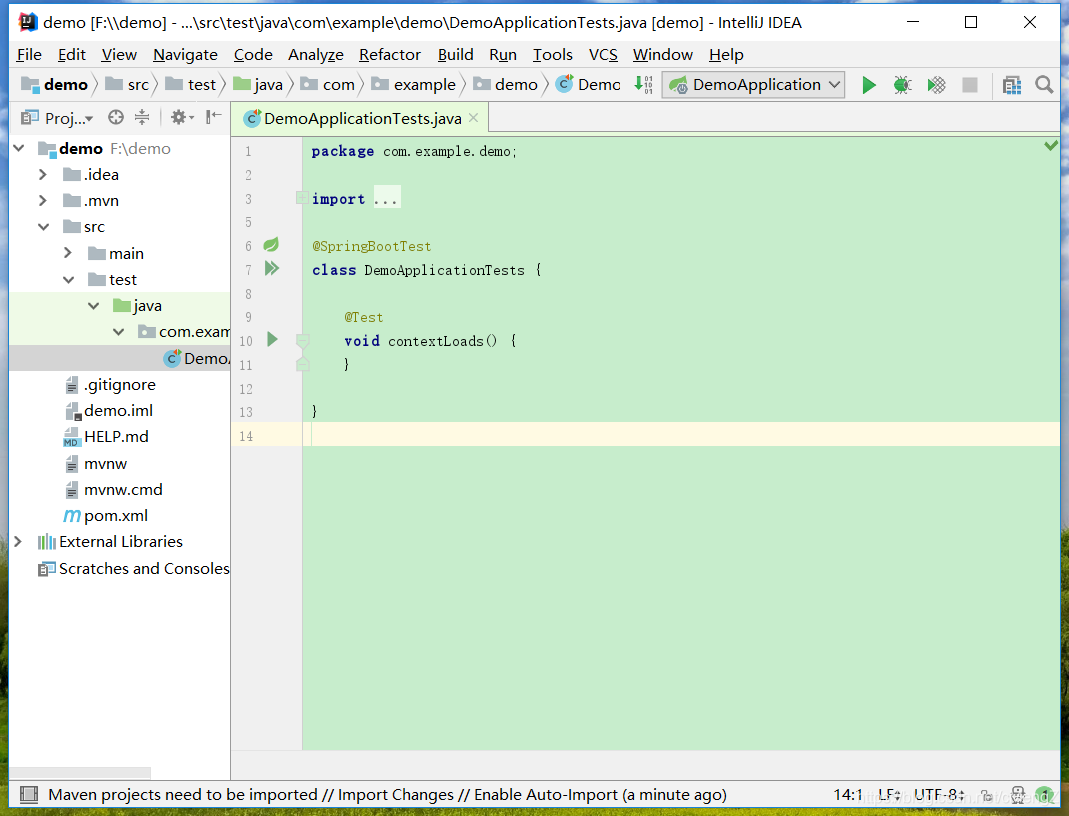Screen dimensions: 1069x816
Task: Start debug session with bug icon
Action: point(902,85)
